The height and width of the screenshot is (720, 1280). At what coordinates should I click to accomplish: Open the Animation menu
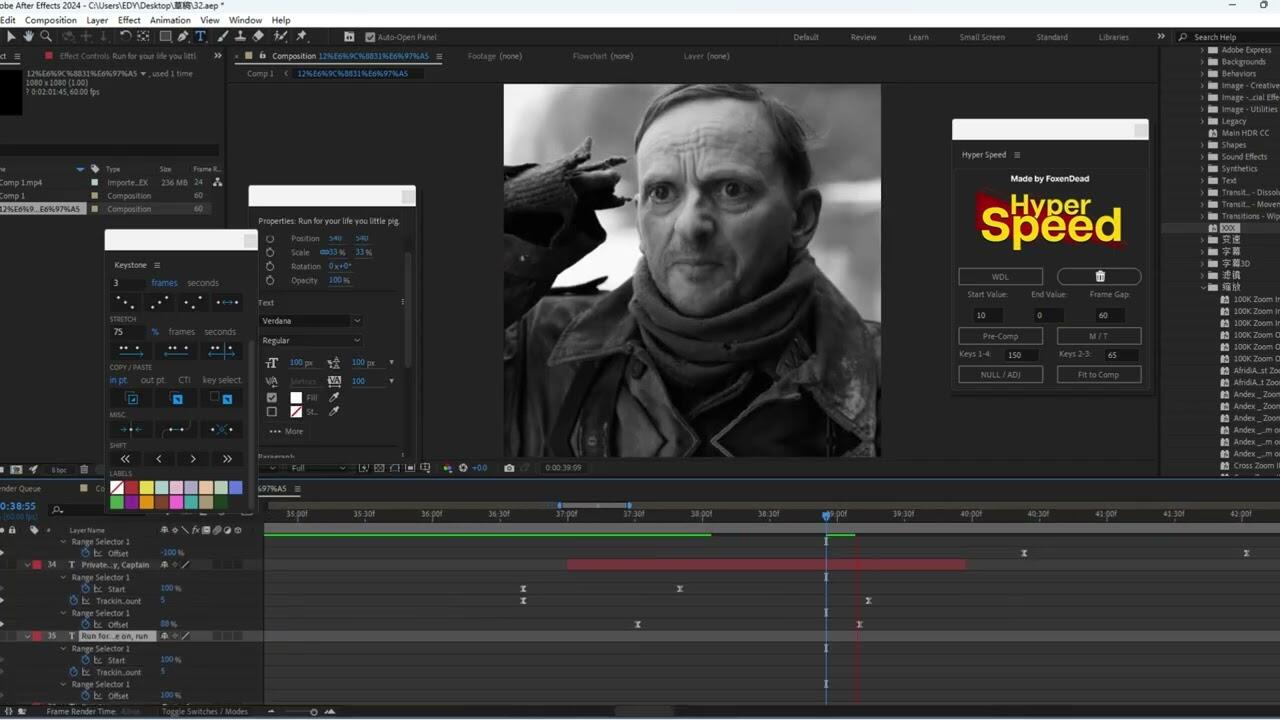click(x=170, y=20)
